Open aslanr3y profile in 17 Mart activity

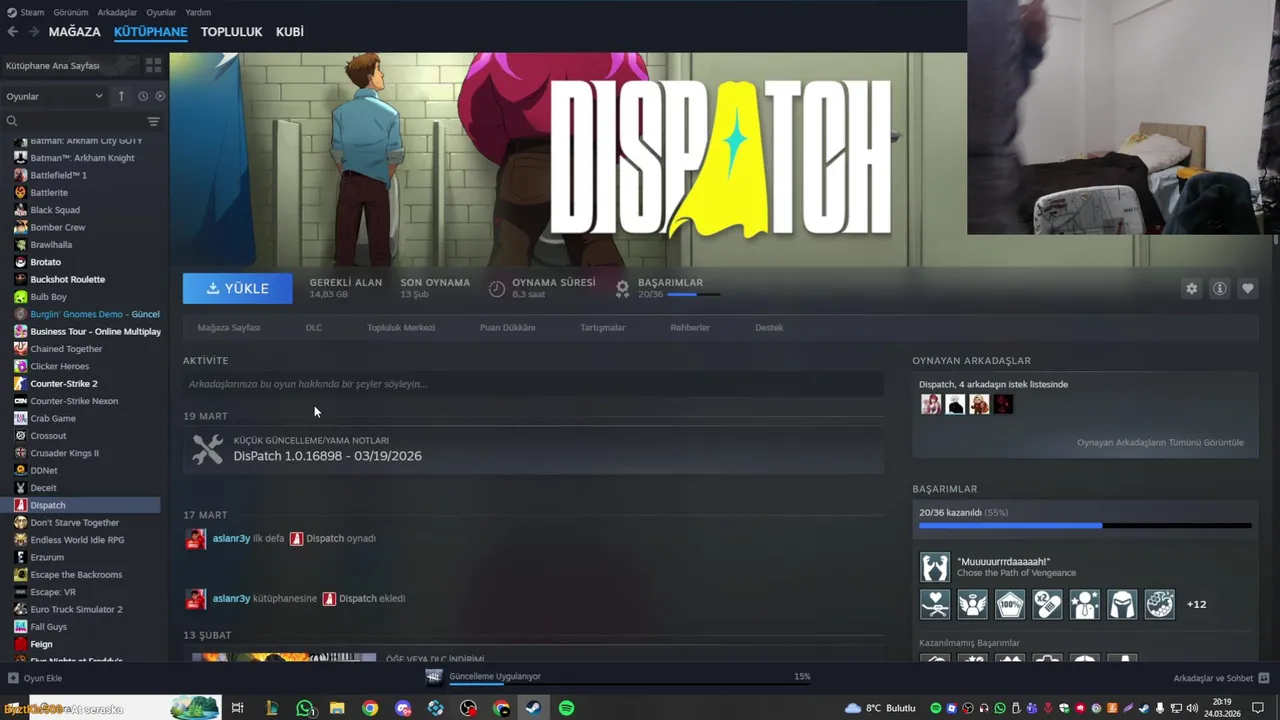231,538
